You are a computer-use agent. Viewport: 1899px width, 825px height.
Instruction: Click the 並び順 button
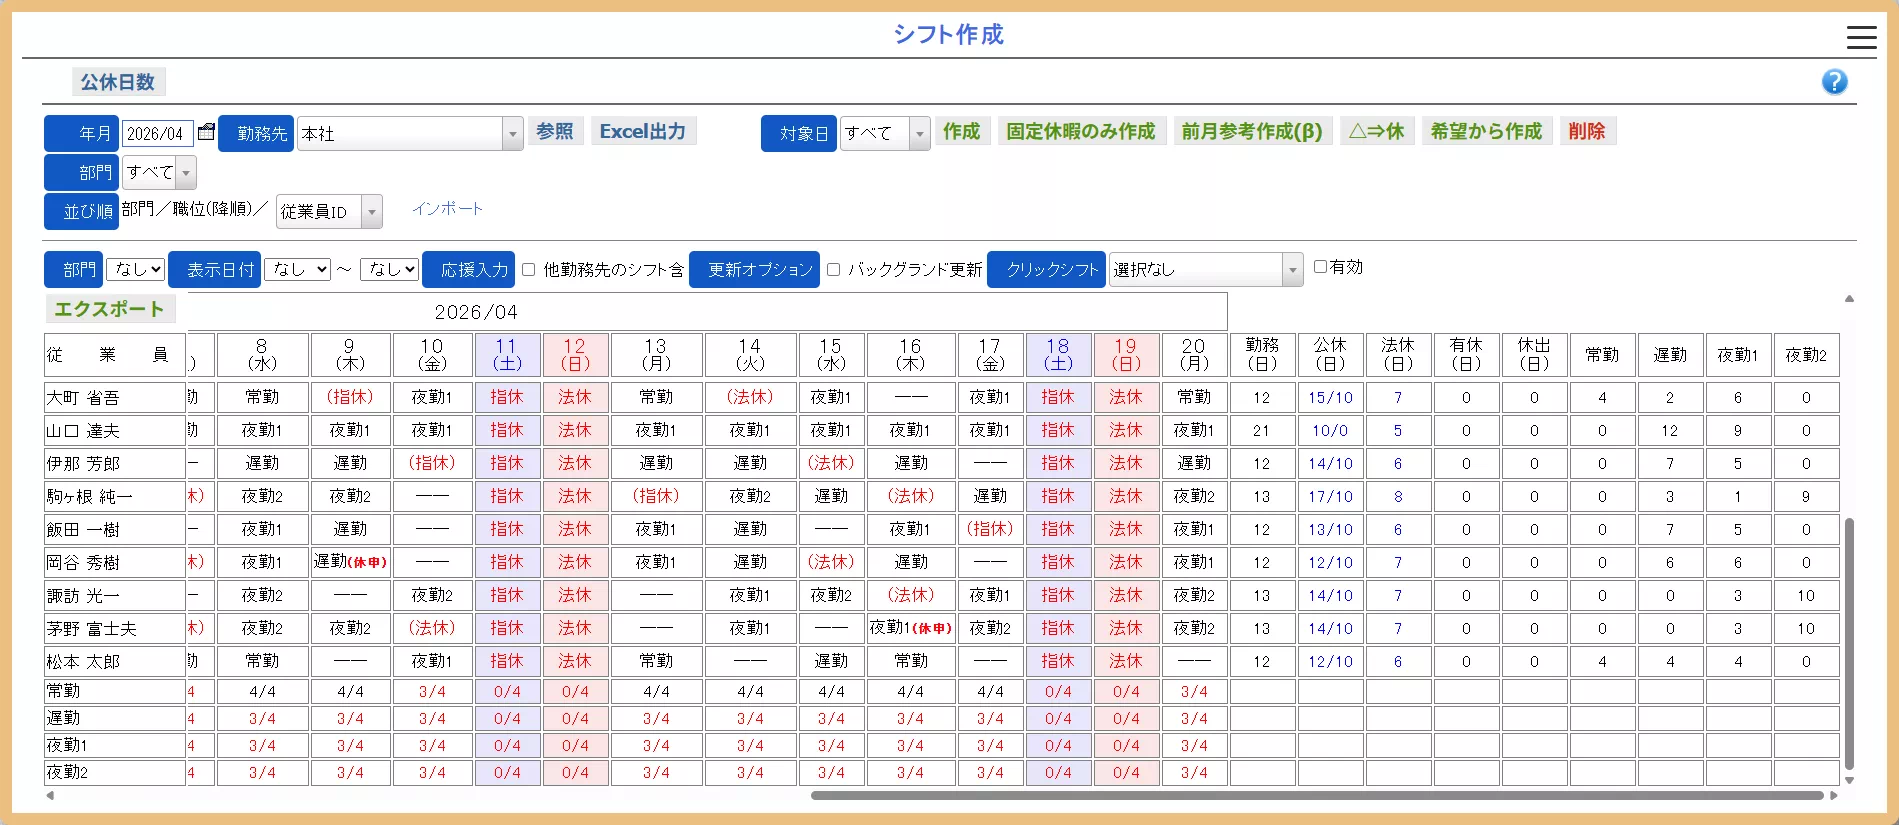(x=82, y=211)
